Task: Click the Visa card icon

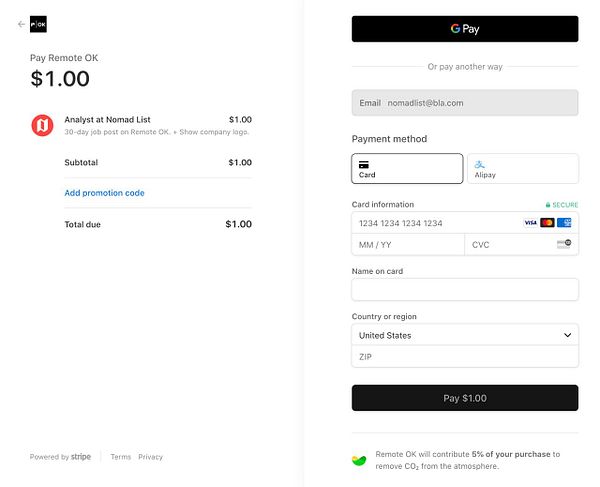Action: [x=530, y=223]
